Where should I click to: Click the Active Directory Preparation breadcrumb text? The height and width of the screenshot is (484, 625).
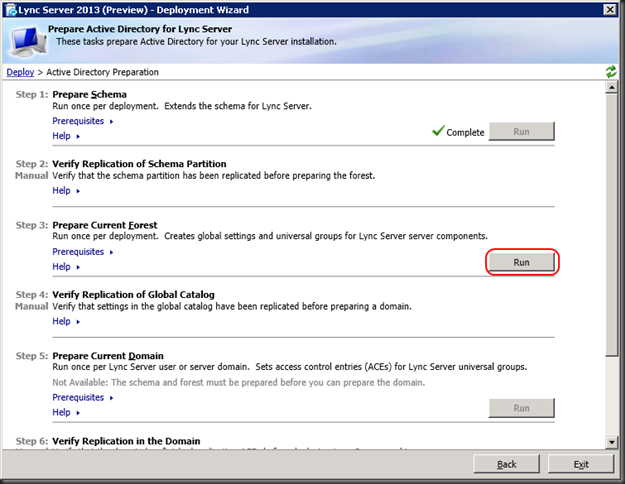click(102, 72)
